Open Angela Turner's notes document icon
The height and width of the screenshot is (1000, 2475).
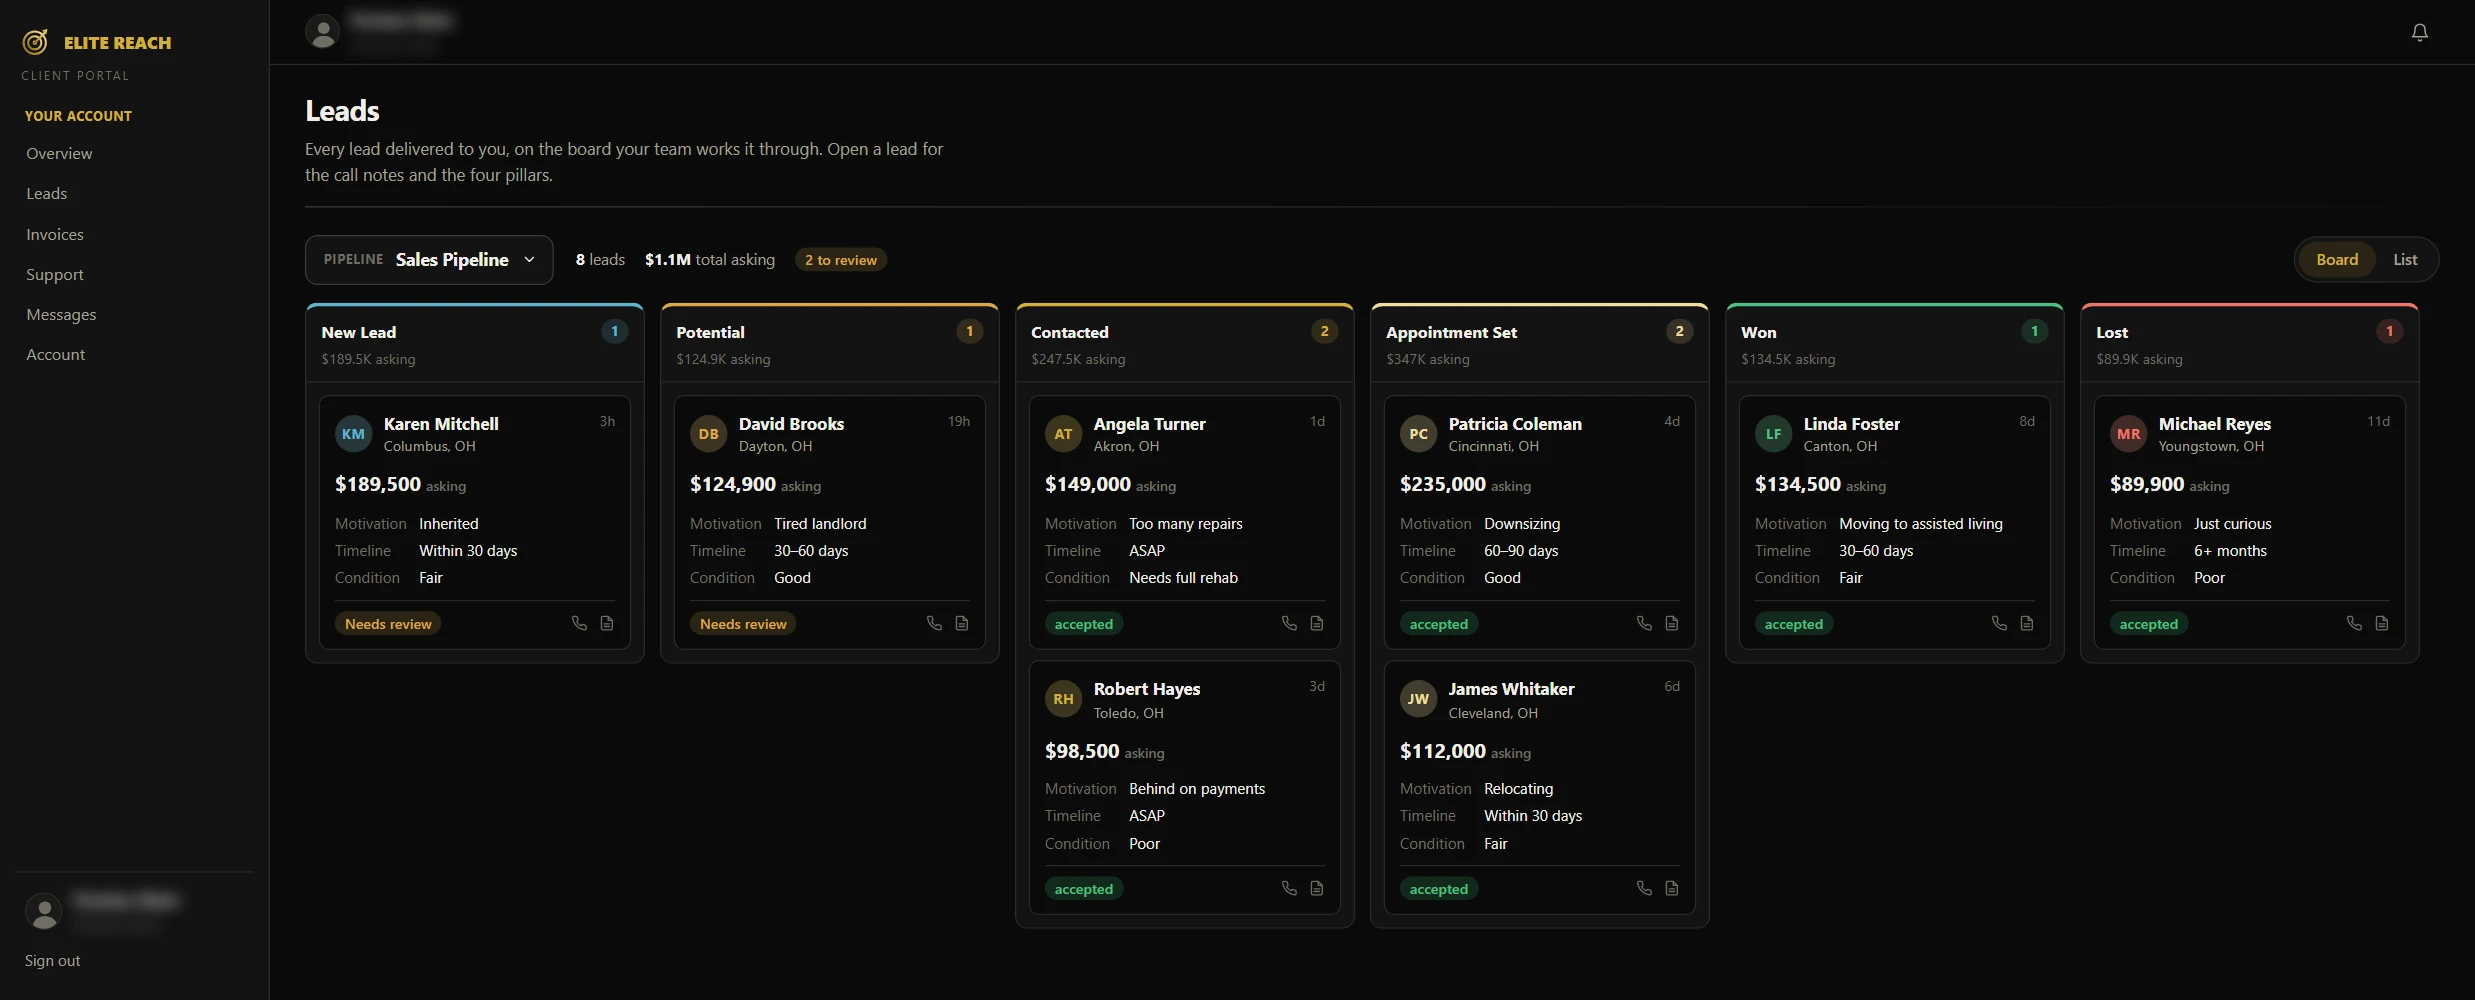tap(1317, 623)
